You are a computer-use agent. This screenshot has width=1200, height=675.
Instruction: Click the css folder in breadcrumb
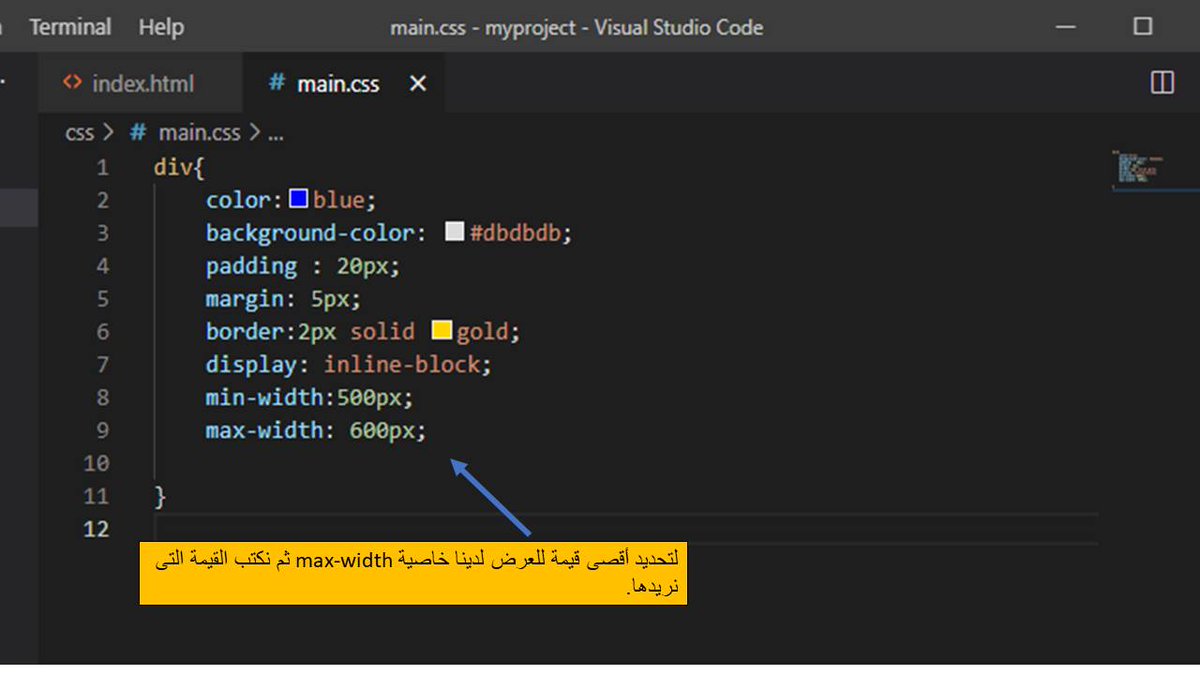[79, 132]
